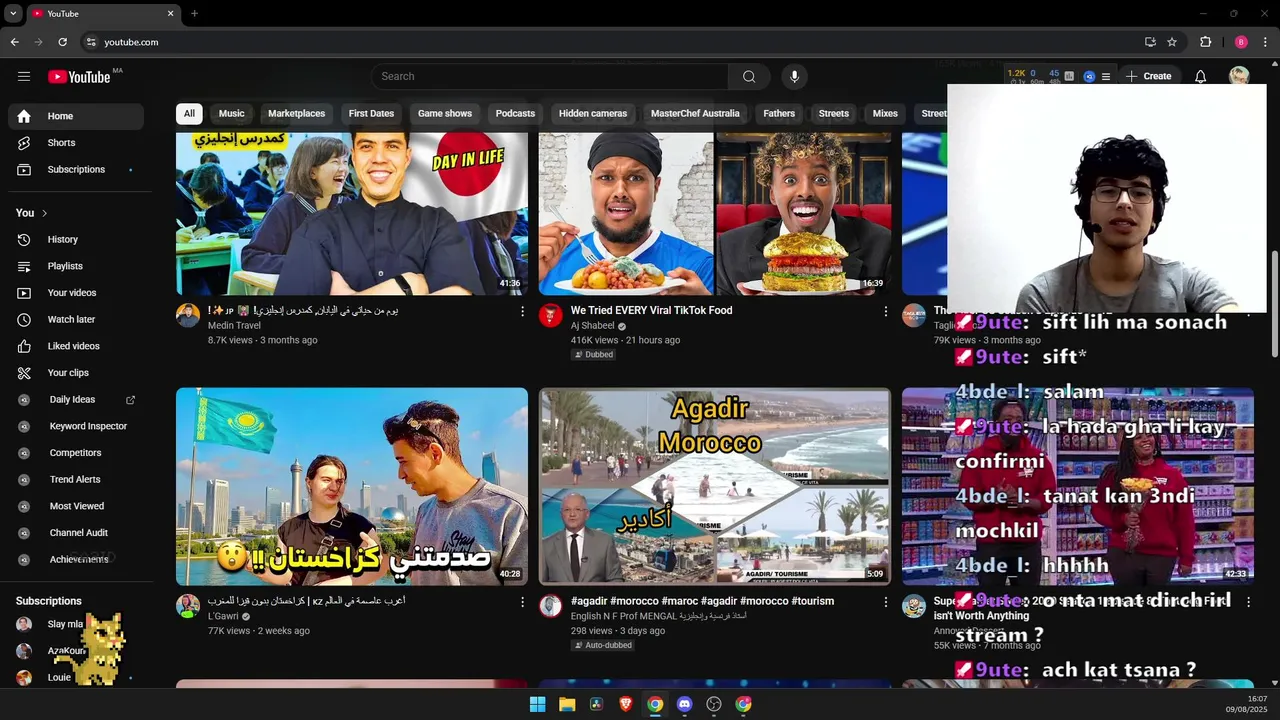Viewport: 1280px width, 720px height.
Task: Select the Game shows chip
Action: click(445, 113)
